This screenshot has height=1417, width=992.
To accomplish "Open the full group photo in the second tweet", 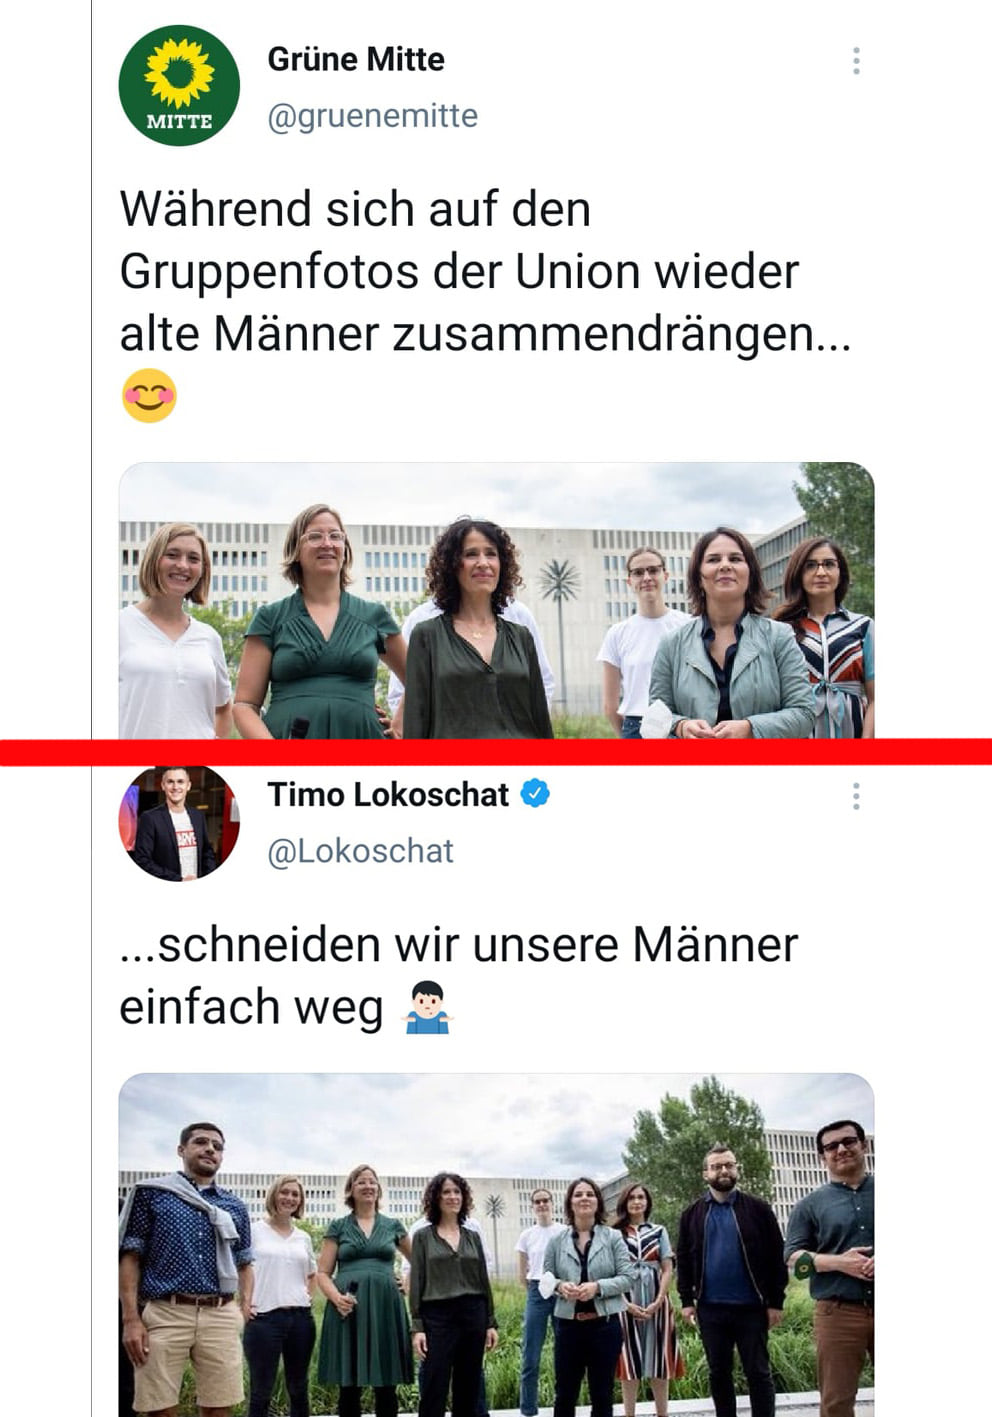I will pyautogui.click(x=496, y=1244).
